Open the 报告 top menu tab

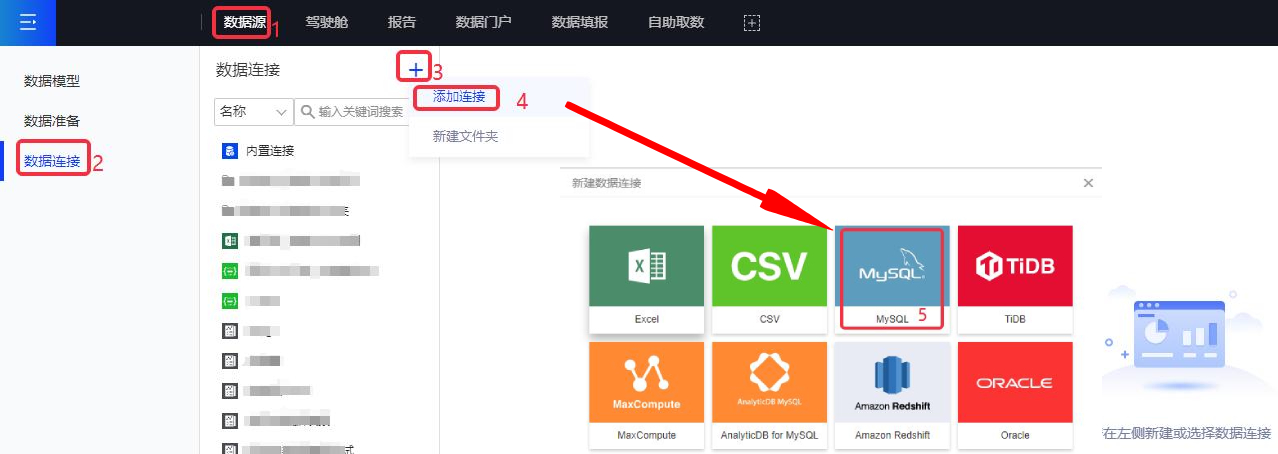tap(401, 22)
